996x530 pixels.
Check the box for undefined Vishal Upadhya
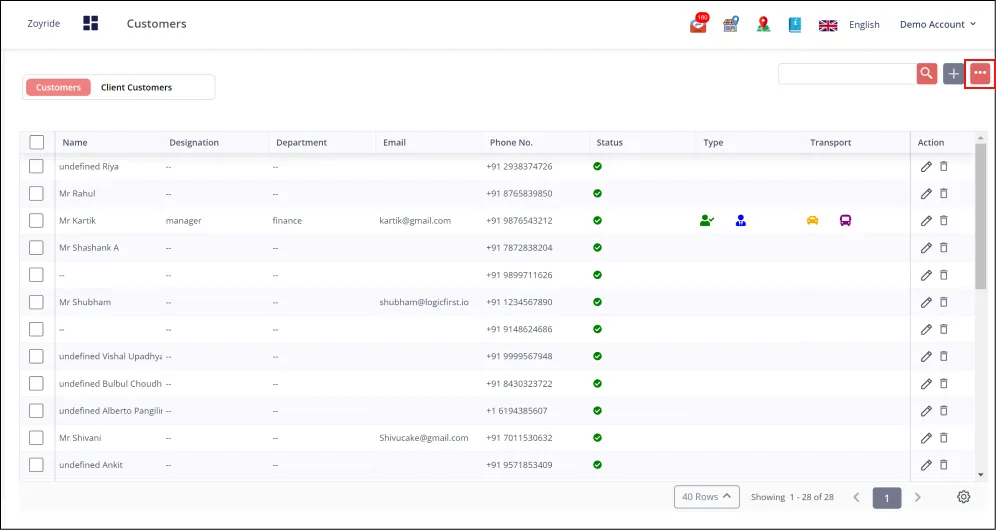pyautogui.click(x=36, y=357)
